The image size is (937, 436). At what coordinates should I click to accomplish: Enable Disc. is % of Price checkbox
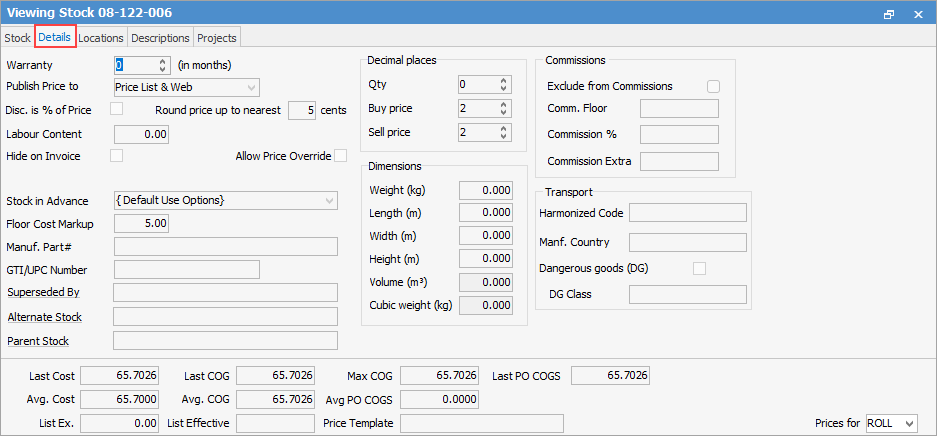click(x=117, y=109)
